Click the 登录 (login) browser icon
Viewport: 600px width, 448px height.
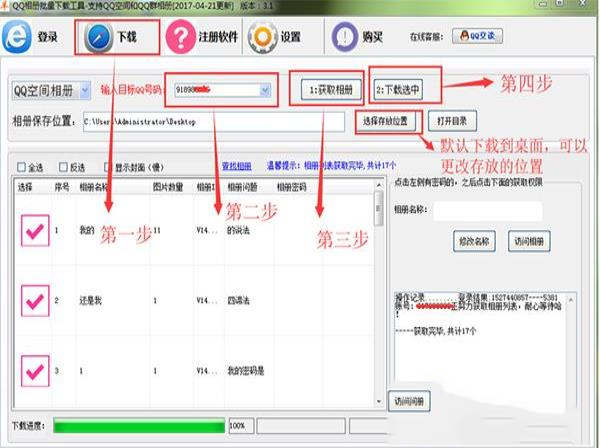point(17,38)
